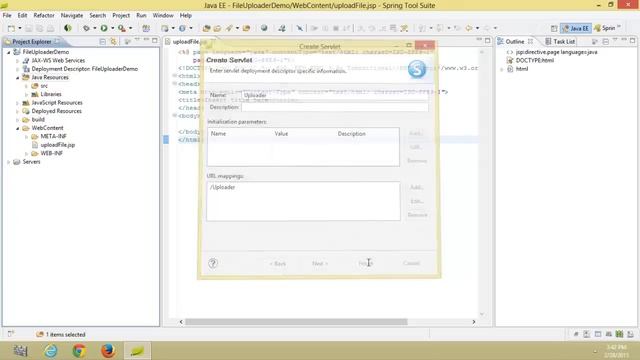Click Back in Create Servlet dialog

tap(278, 263)
